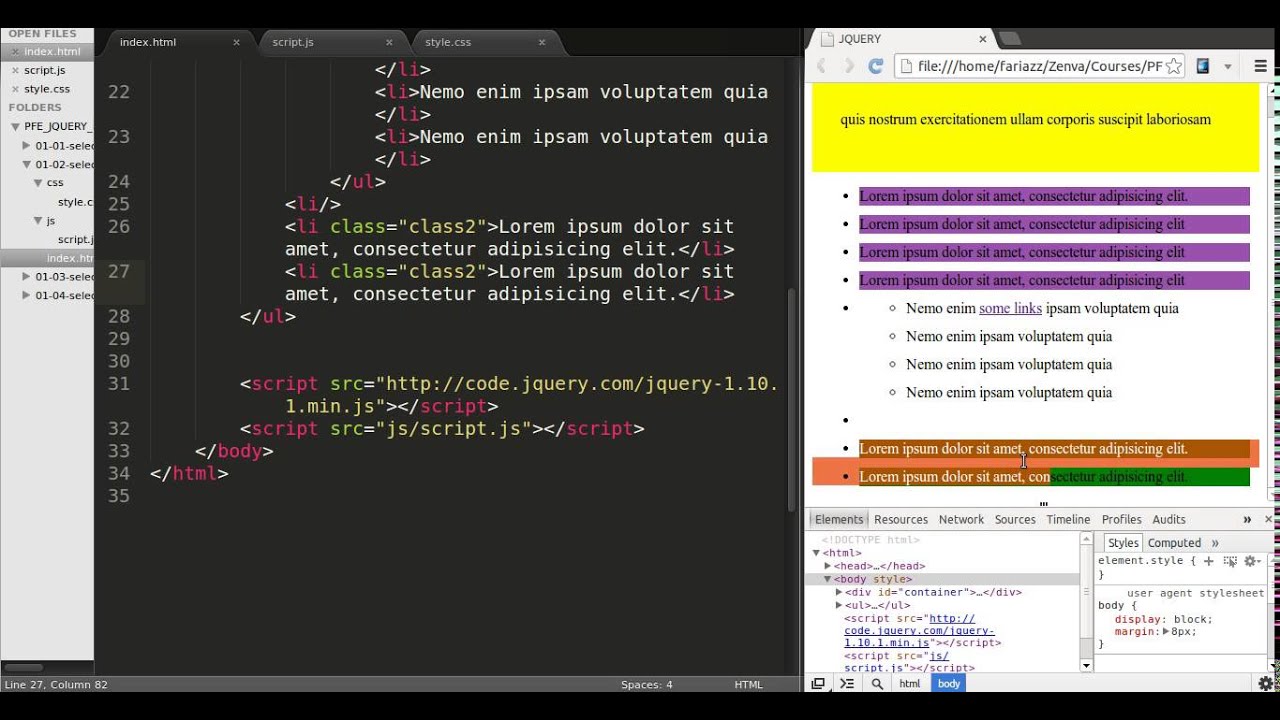Image resolution: width=1280 pixels, height=720 pixels.
Task: Open the DevTools Network panel
Action: (x=961, y=519)
